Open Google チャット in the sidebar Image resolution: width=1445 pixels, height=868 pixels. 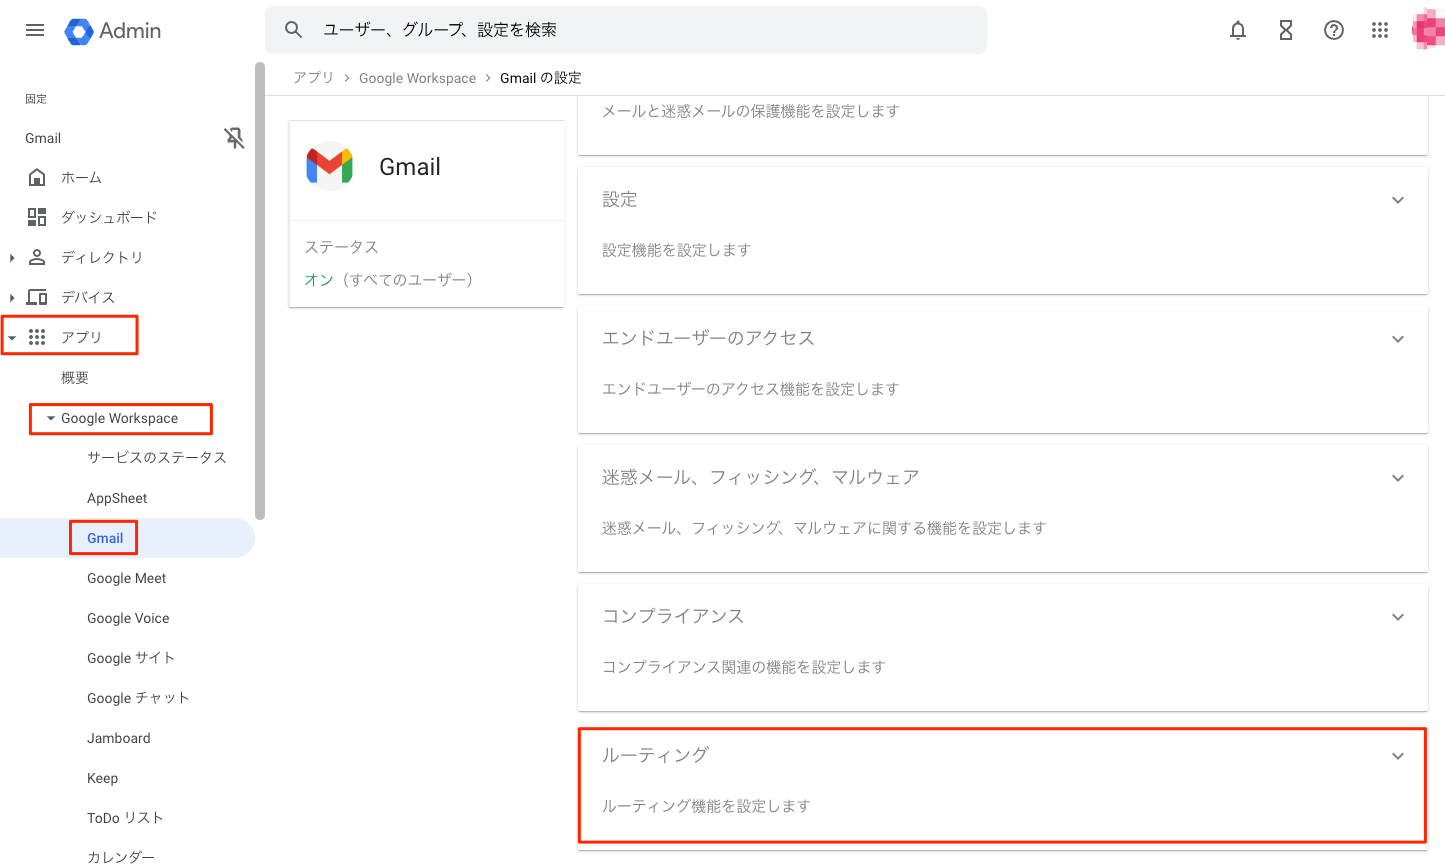(x=138, y=698)
